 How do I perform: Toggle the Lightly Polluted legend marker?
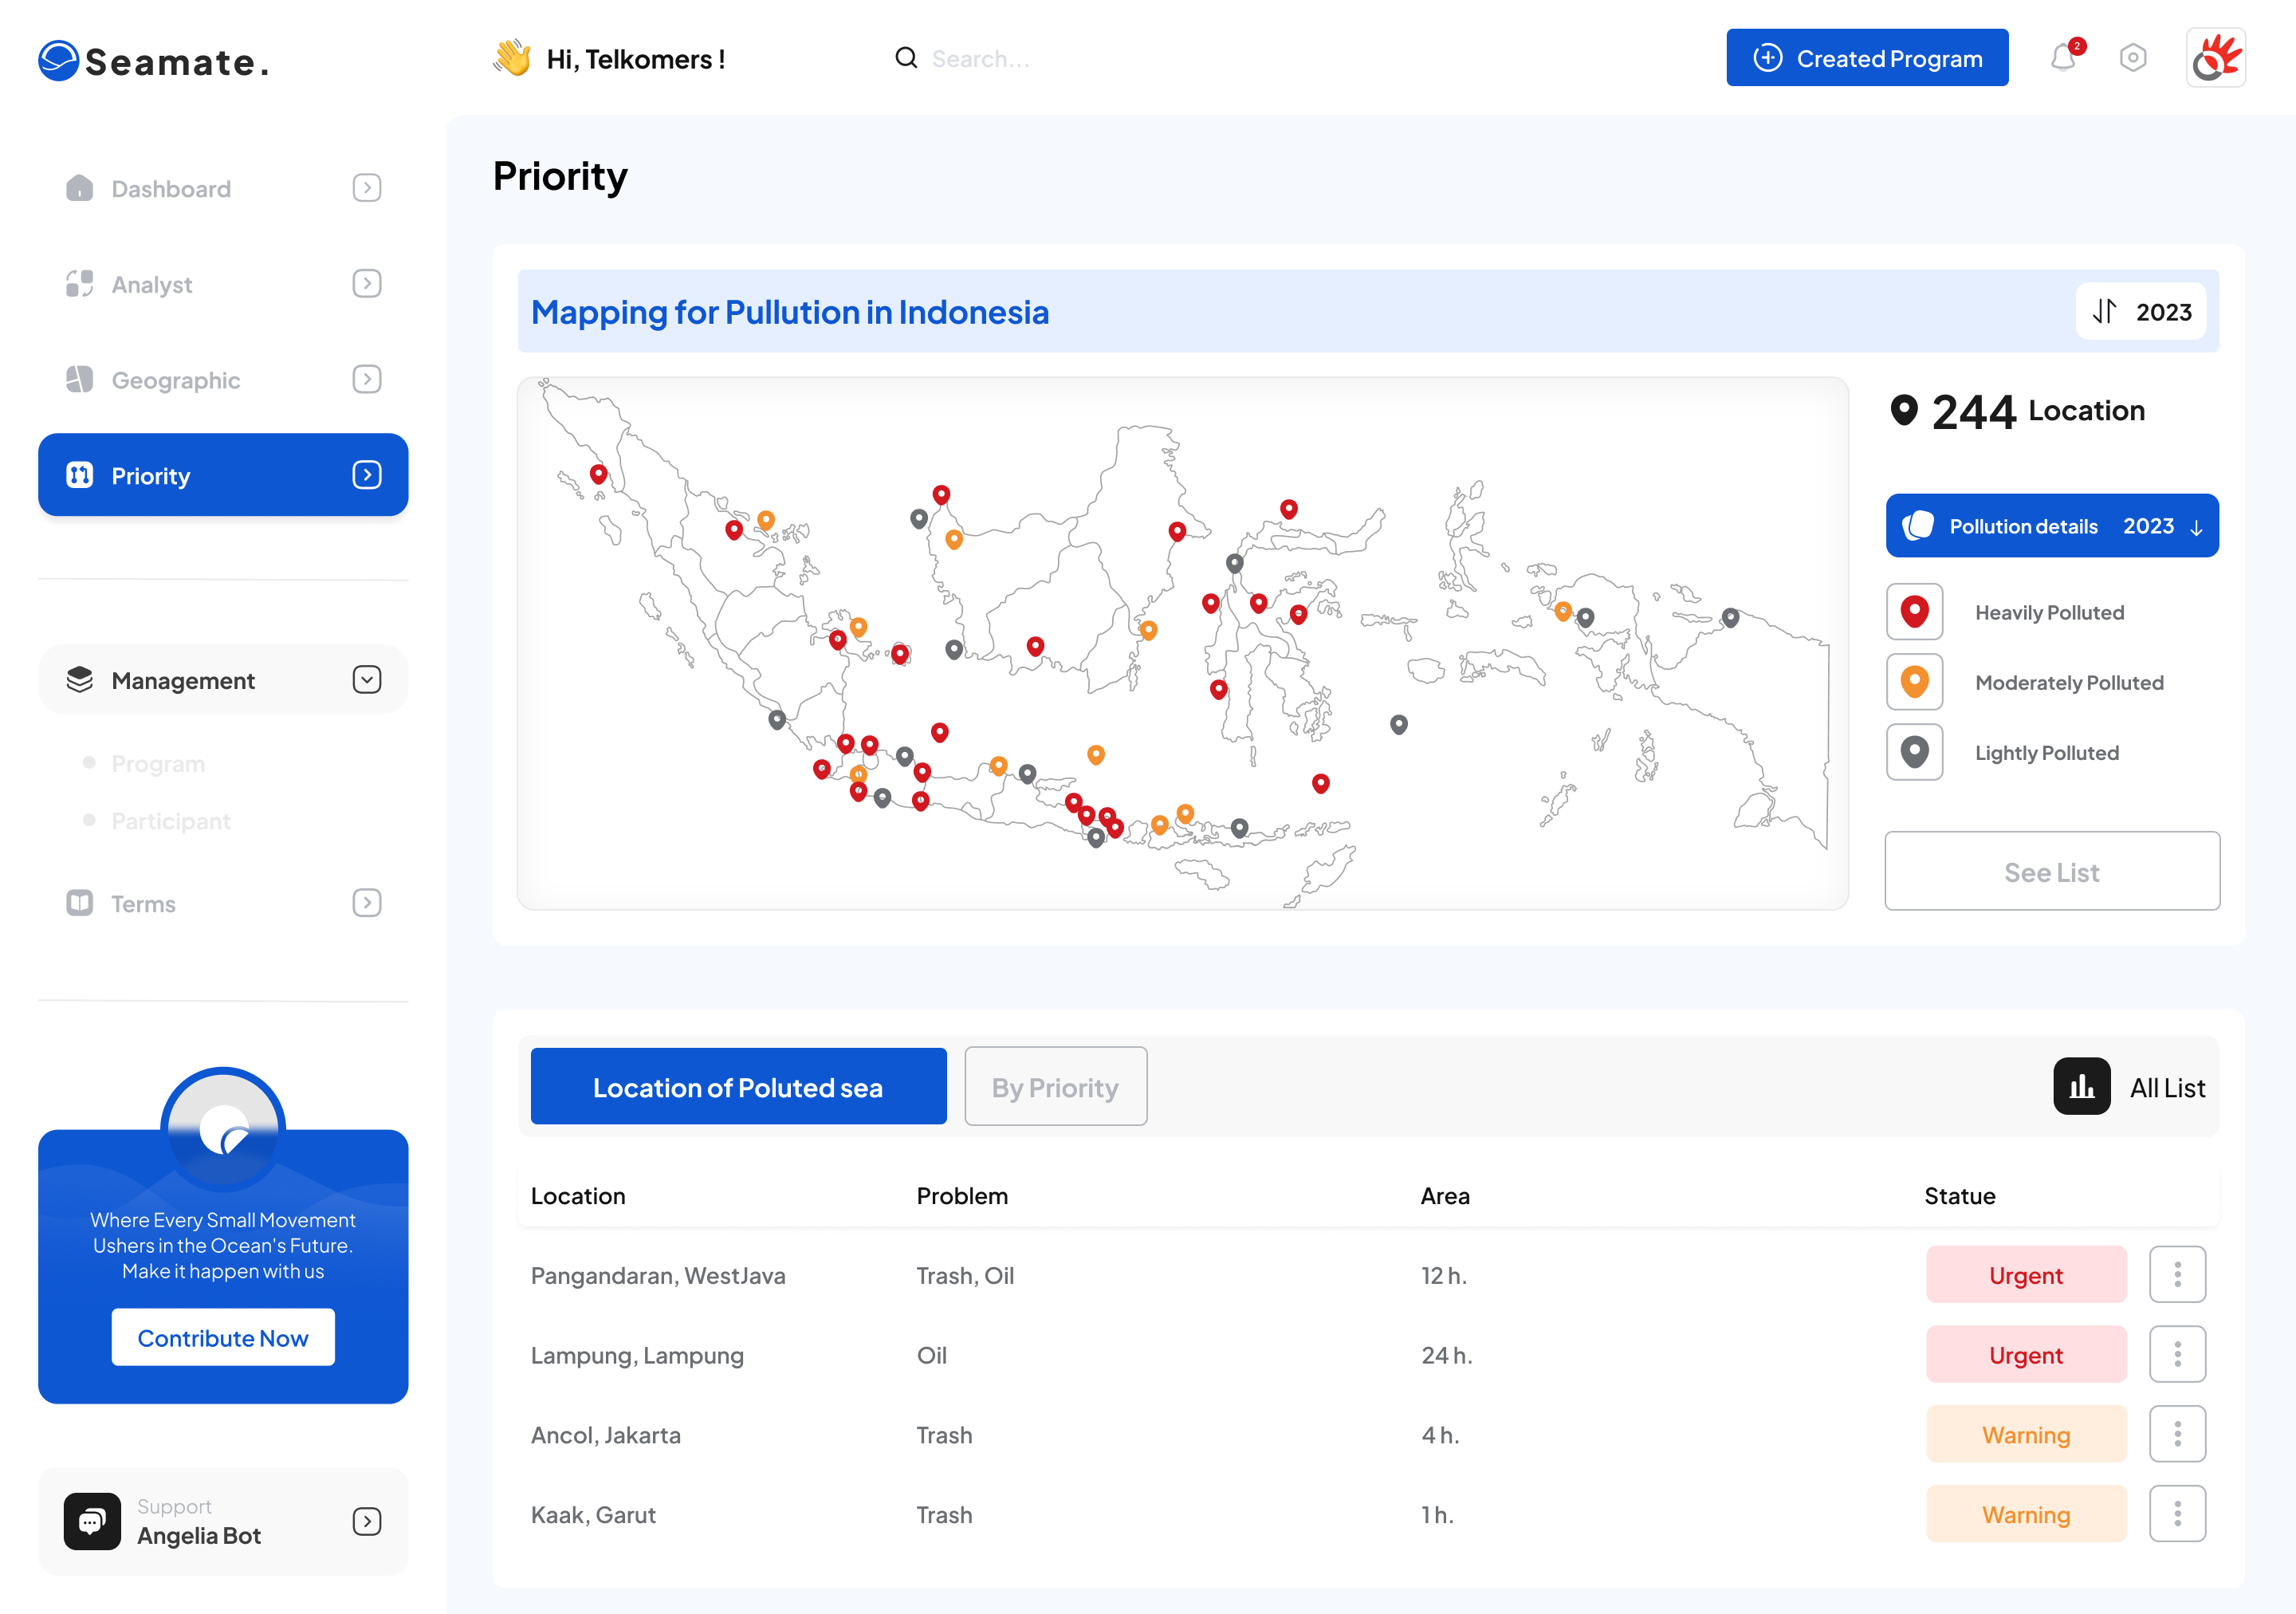click(1914, 752)
